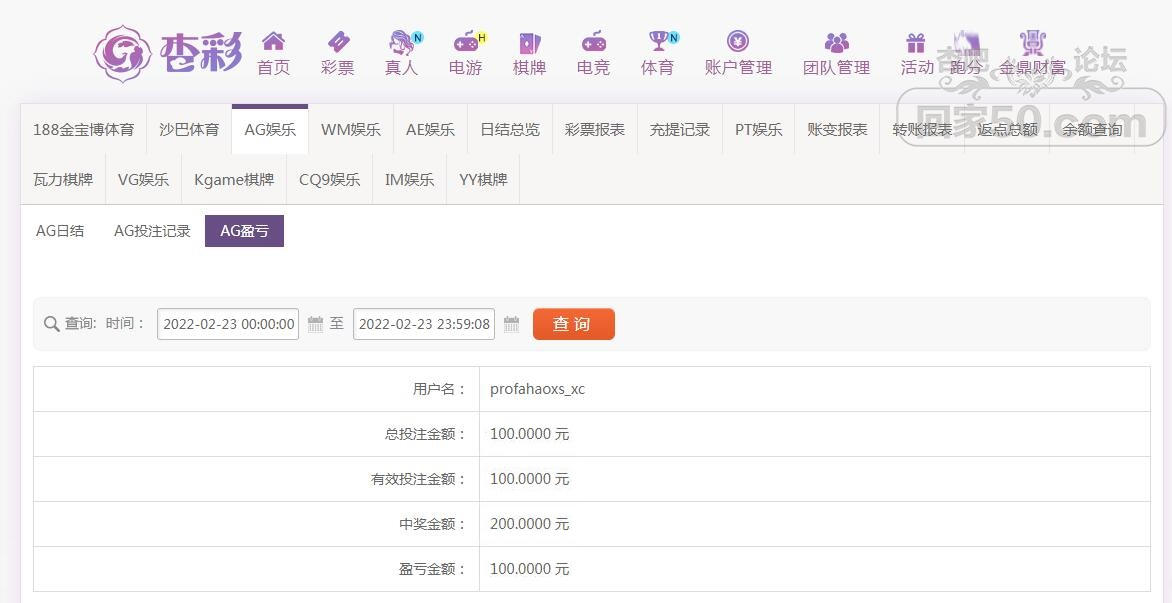The width and height of the screenshot is (1172, 603).
Task: Open calendar picker beside start time
Action: pyautogui.click(x=315, y=324)
